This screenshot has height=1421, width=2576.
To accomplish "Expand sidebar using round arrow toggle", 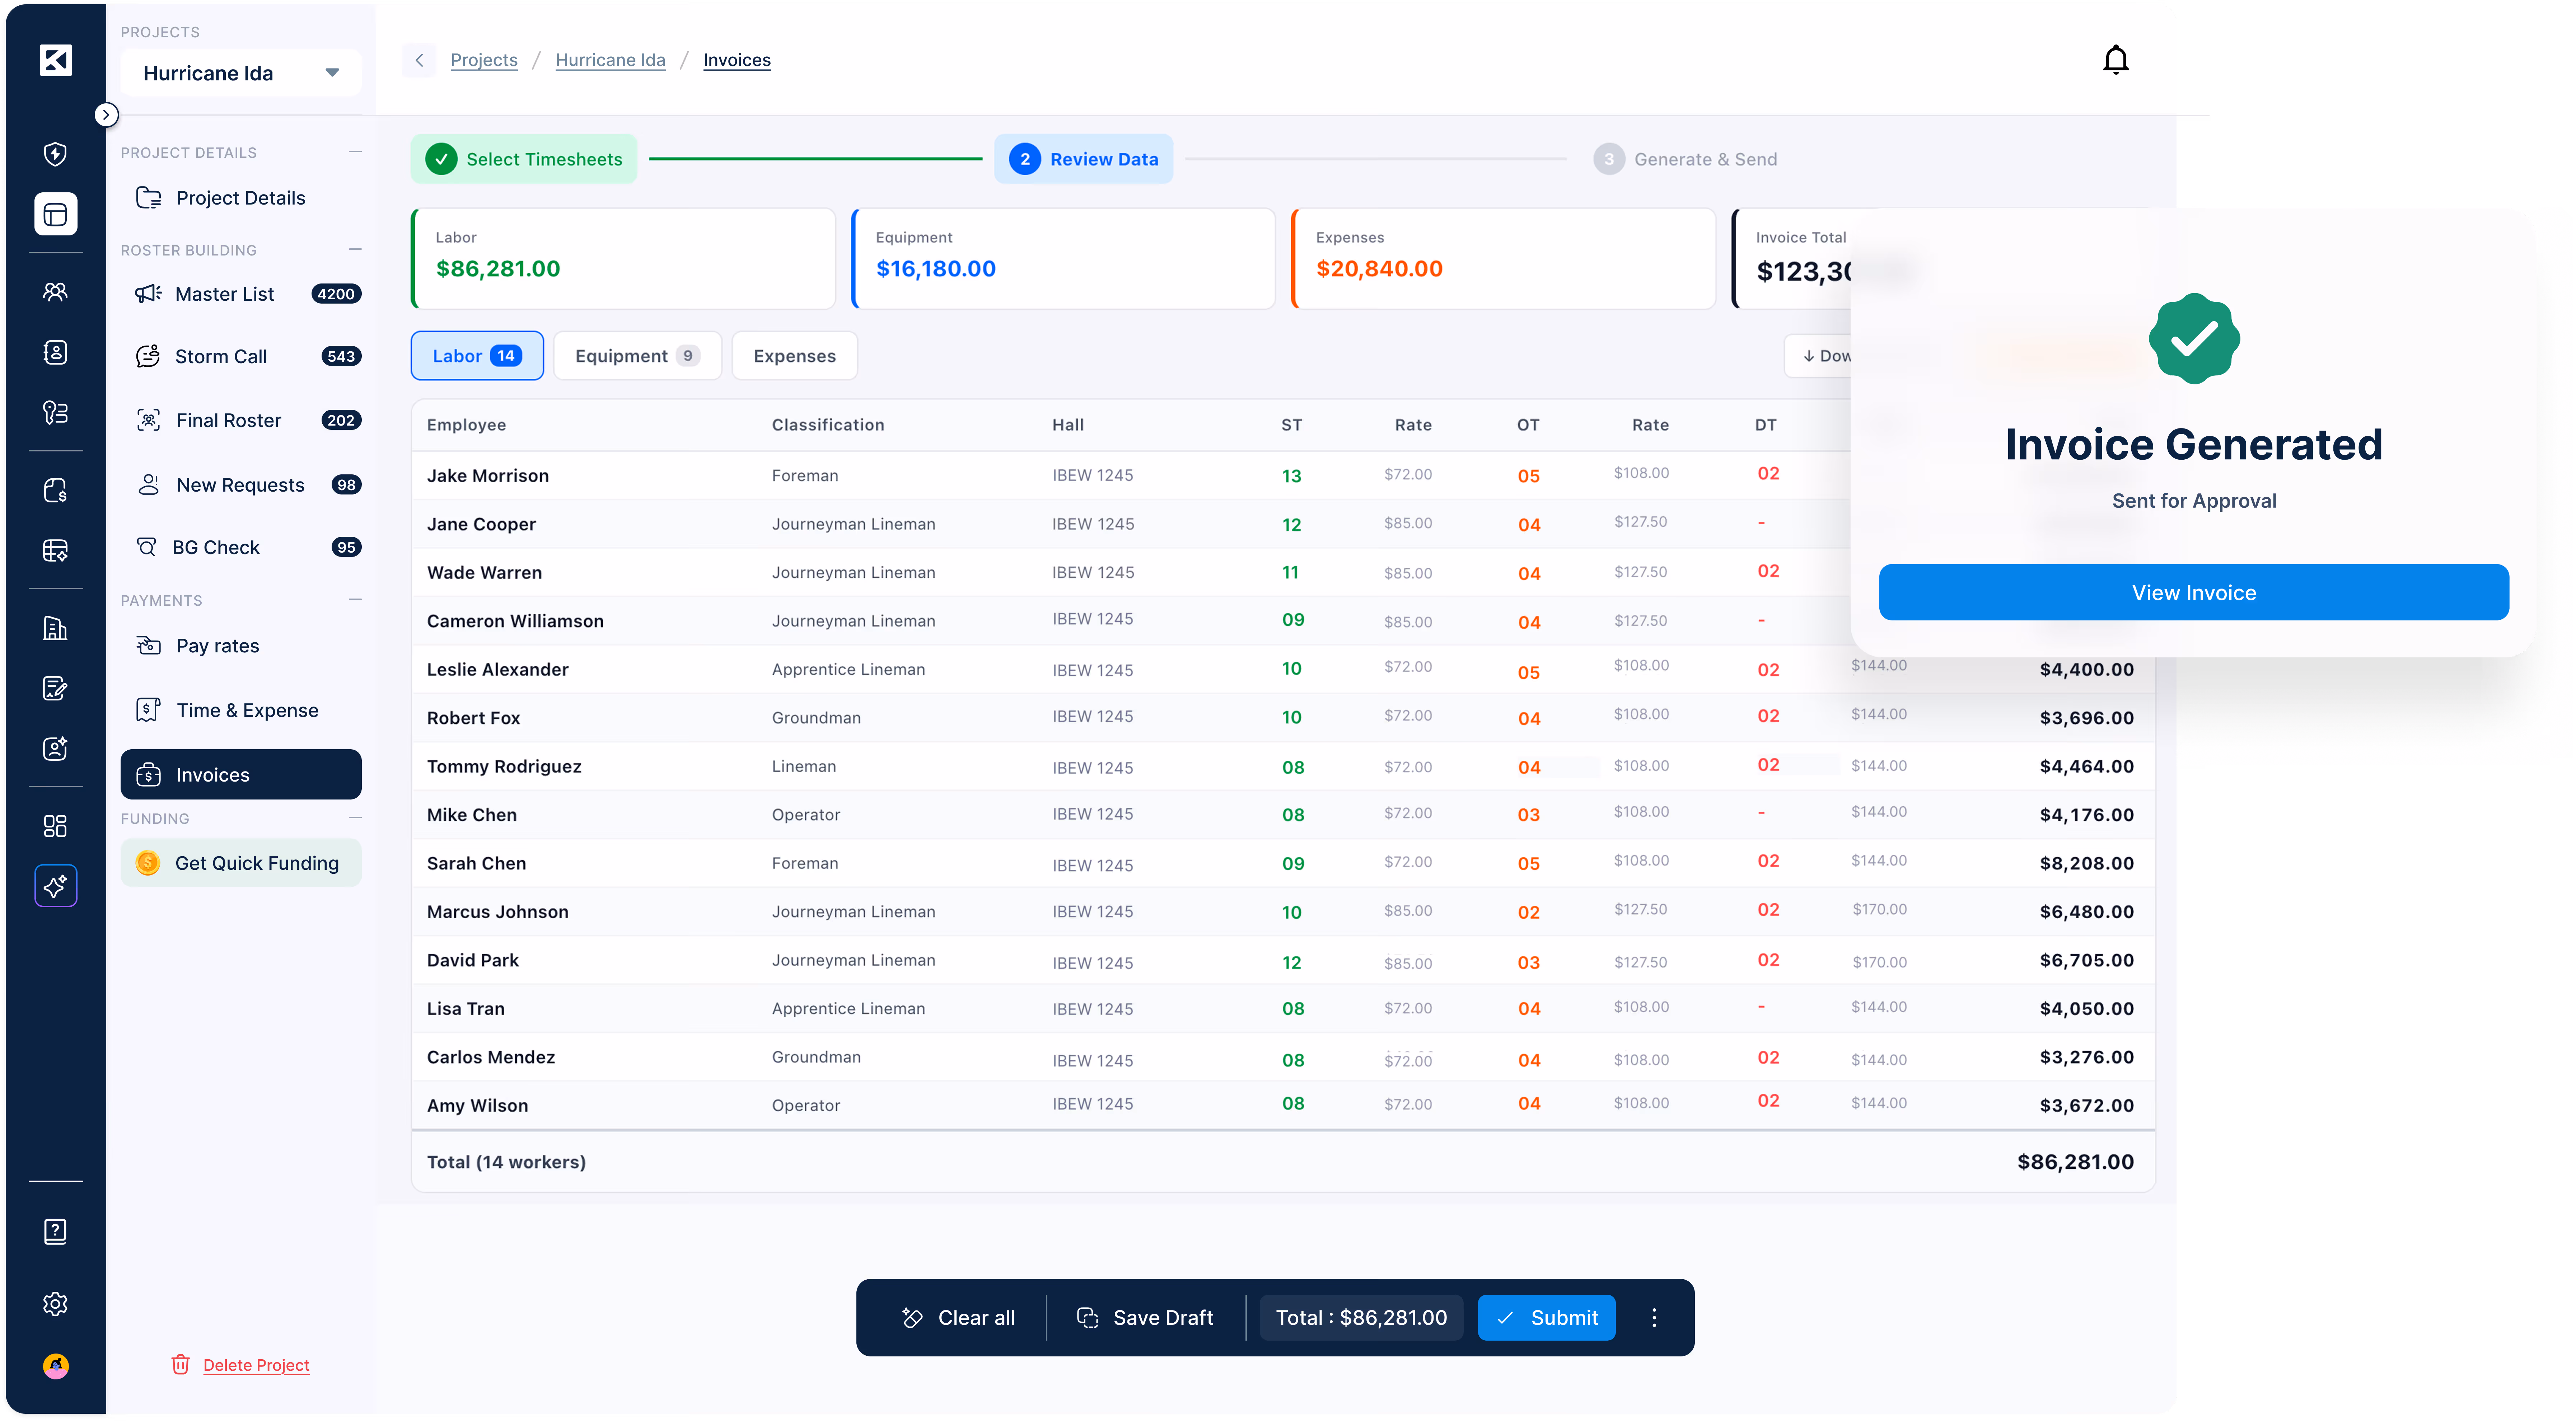I will click(106, 115).
